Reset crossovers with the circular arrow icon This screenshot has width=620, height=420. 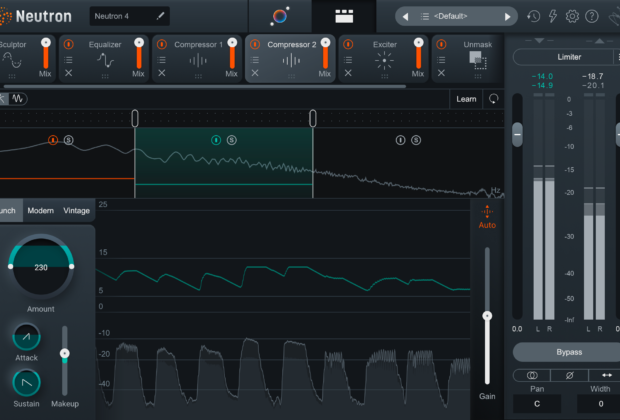point(493,99)
